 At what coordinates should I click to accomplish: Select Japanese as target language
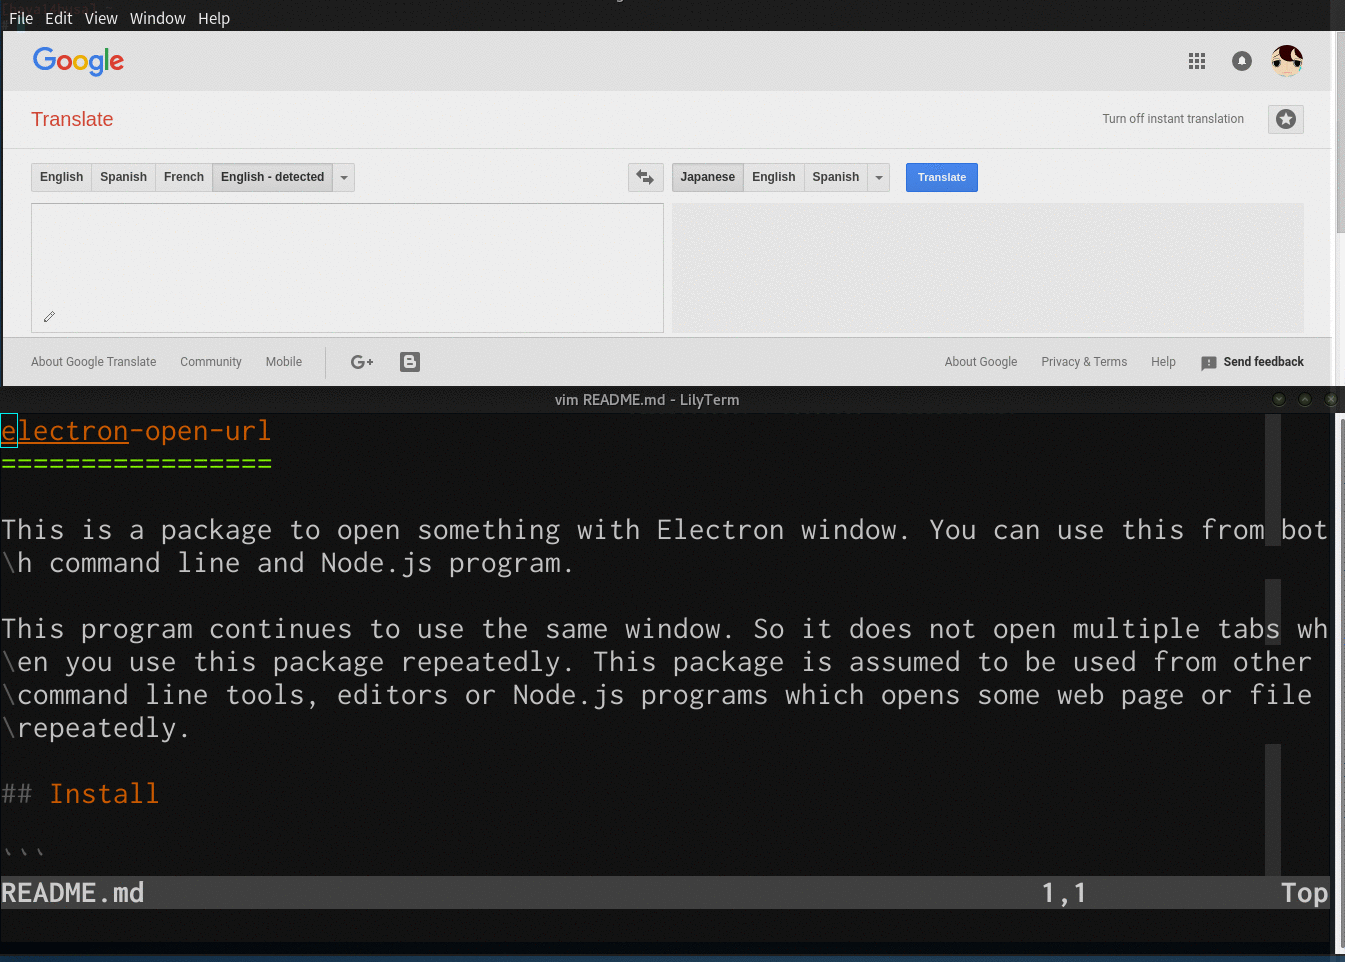[707, 177]
